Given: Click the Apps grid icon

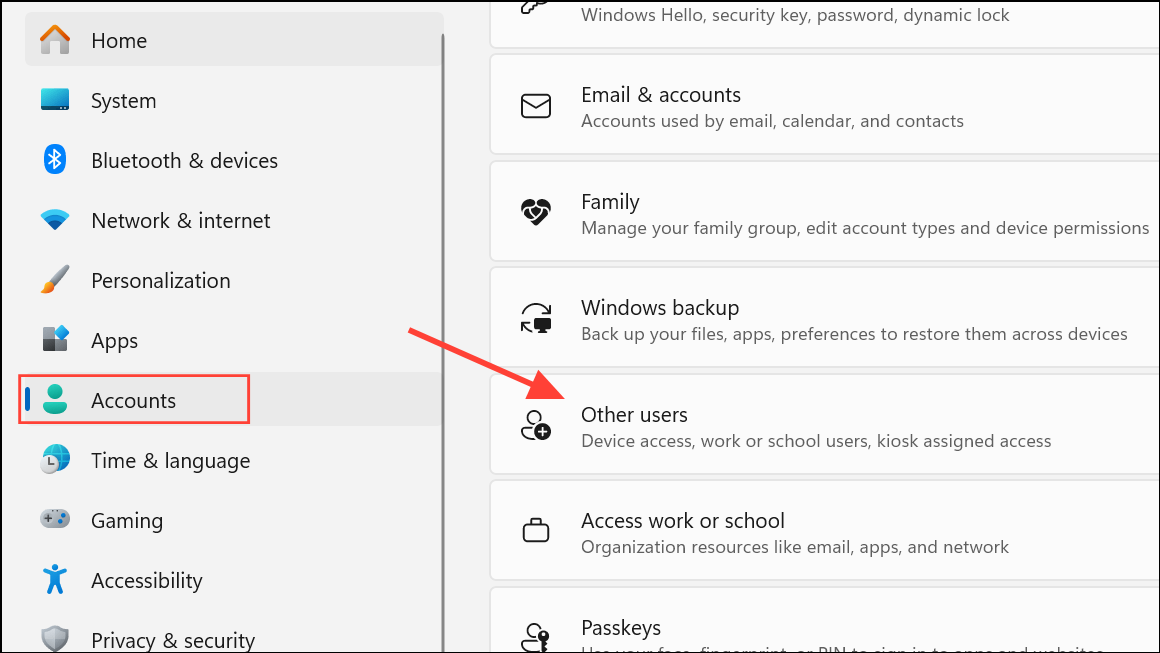Looking at the screenshot, I should (x=55, y=339).
